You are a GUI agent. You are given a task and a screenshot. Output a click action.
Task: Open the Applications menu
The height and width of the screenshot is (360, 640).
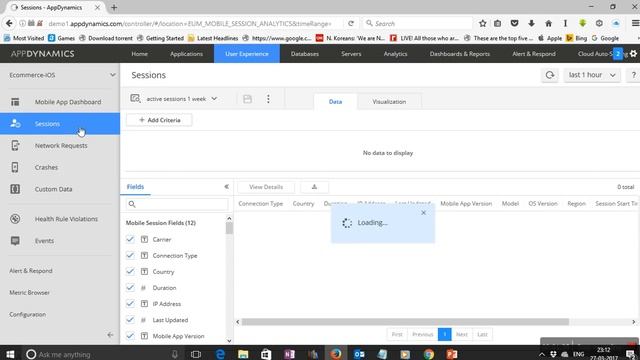tap(187, 54)
